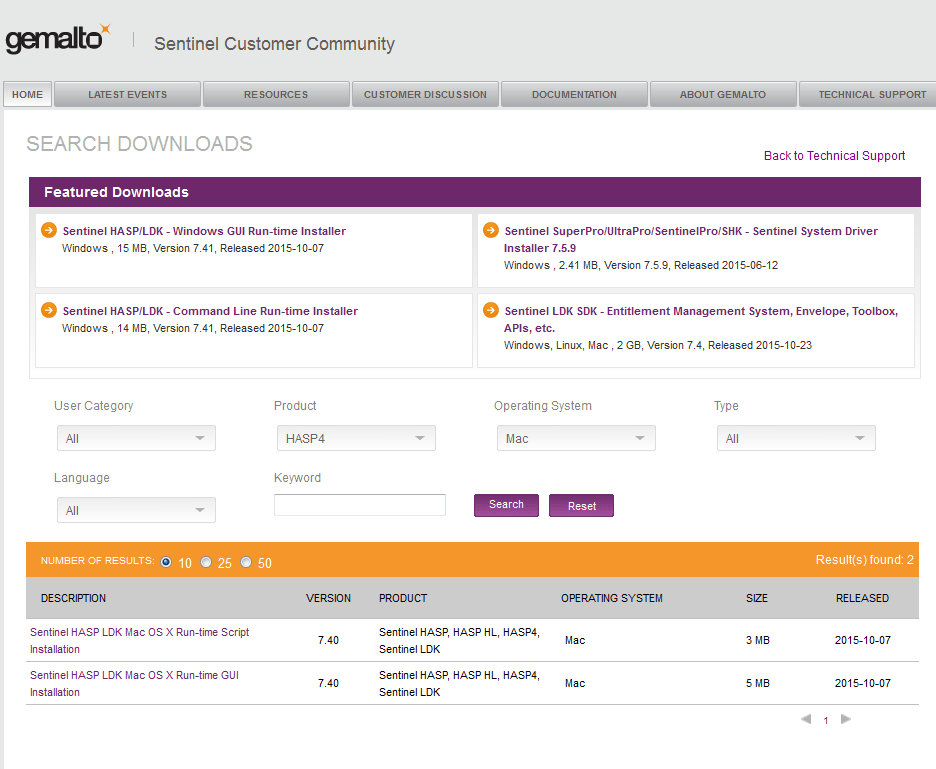Follow Back to Technical Support link
This screenshot has width=936, height=769.
(x=835, y=156)
